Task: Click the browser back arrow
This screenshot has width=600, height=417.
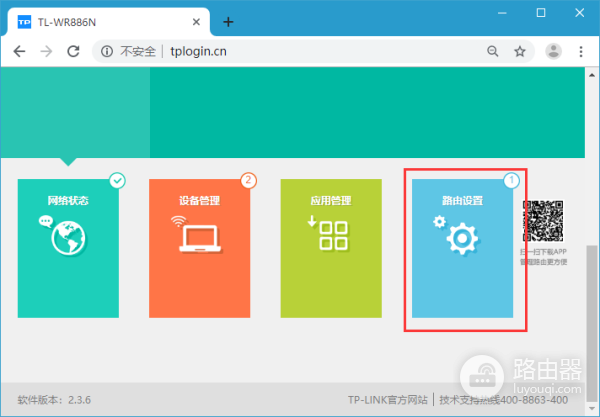Action: click(19, 51)
